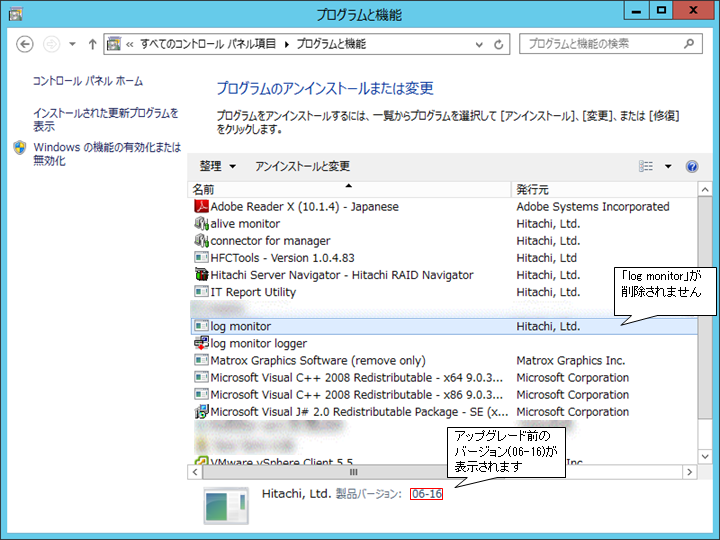Click the Matrox Graphics Software icon
Screen dimensions: 720x540
(x=201, y=360)
